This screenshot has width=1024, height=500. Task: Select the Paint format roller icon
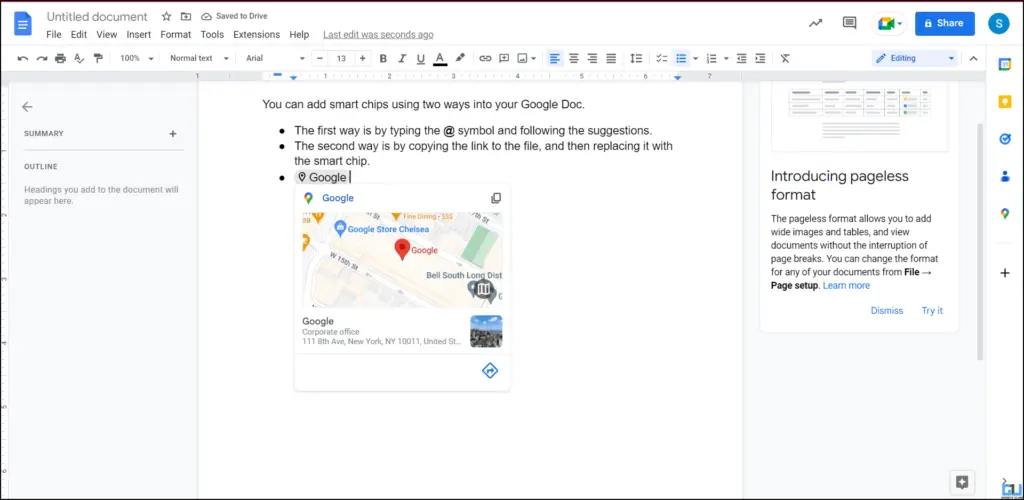(99, 58)
